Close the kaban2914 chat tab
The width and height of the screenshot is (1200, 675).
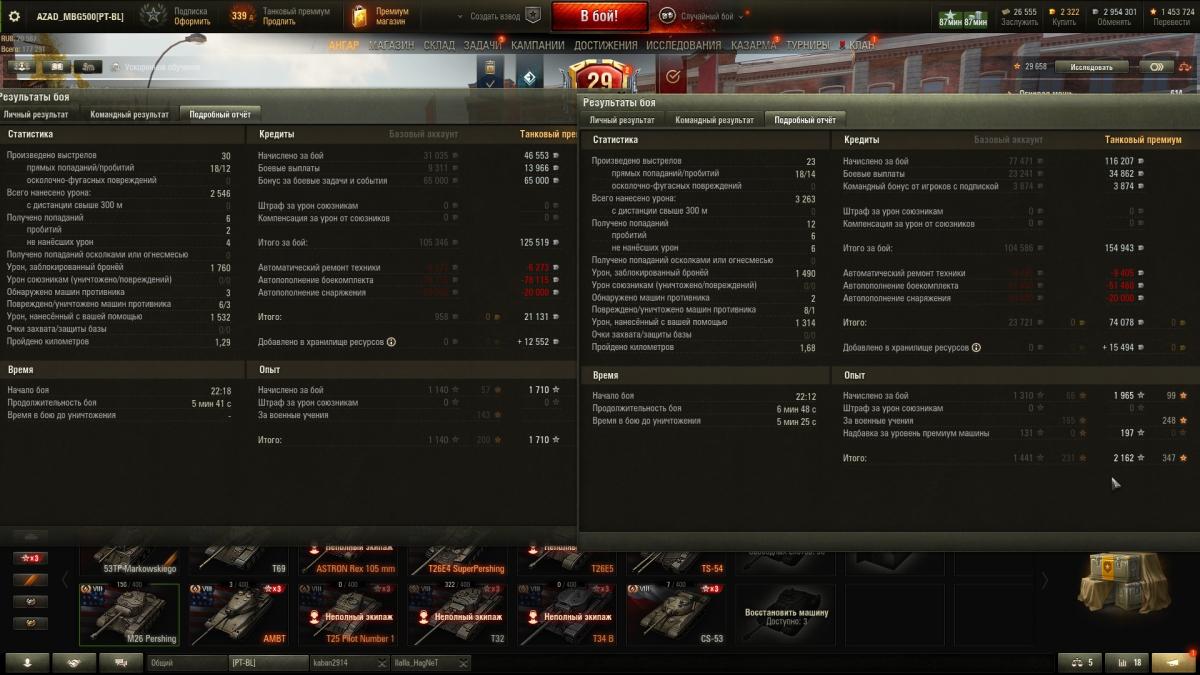click(x=382, y=663)
